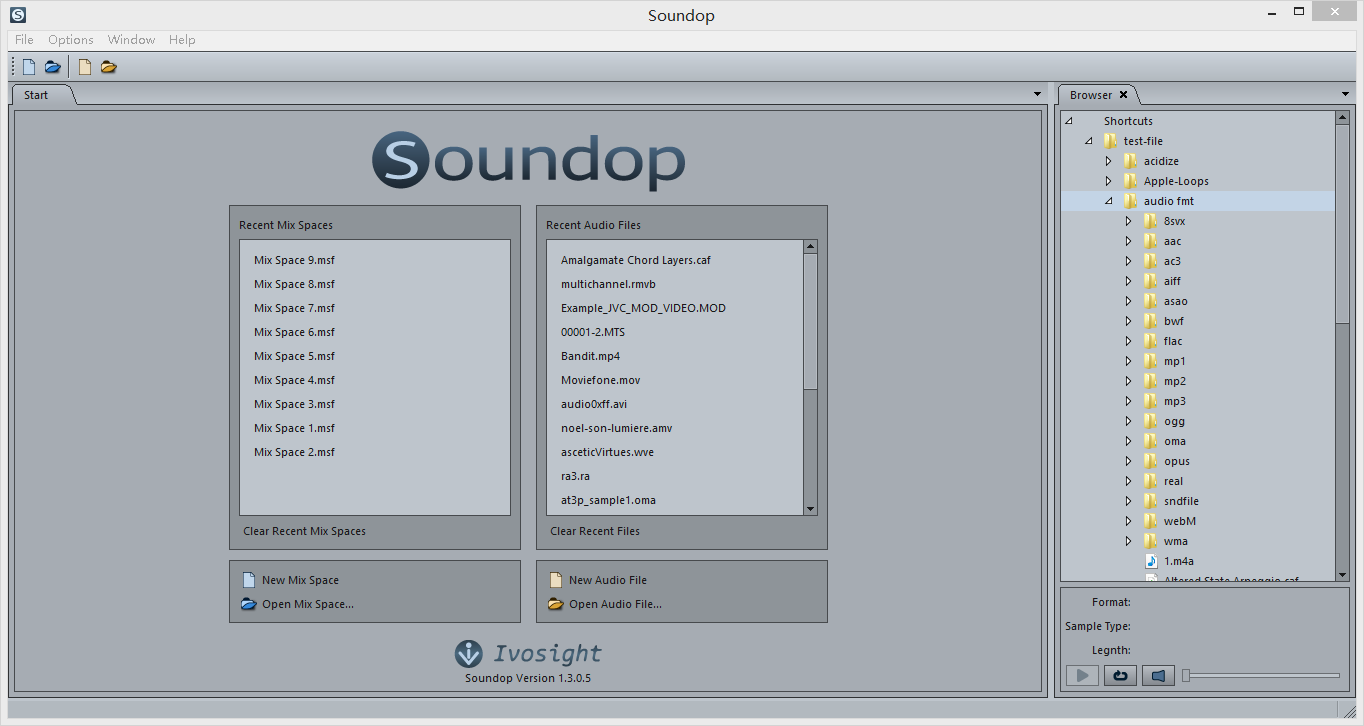The height and width of the screenshot is (726, 1364).
Task: Select the mp2 folder icon
Action: 1151,381
